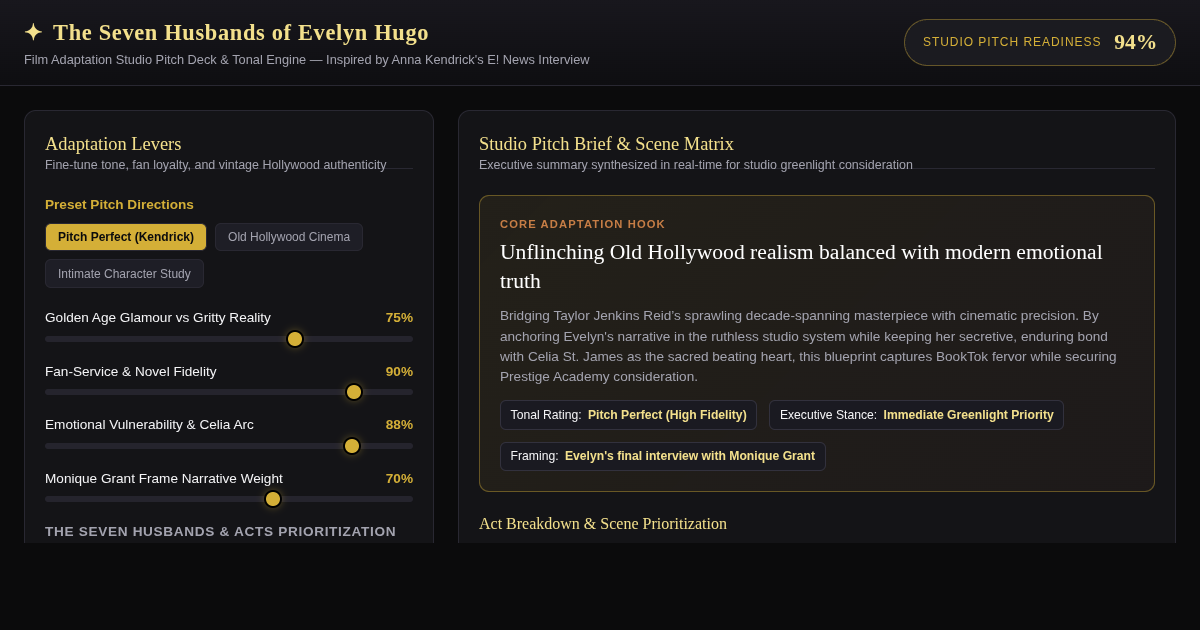Click the Act Breakdown & Scene Prioritization heading
The height and width of the screenshot is (630, 1200).
[x=603, y=524]
